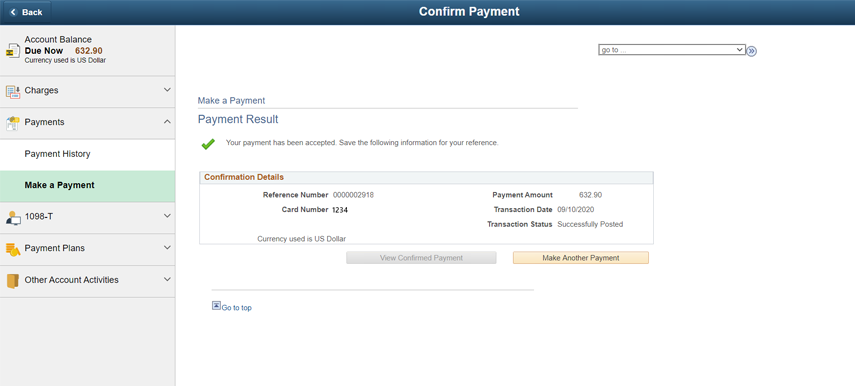Expand the 1098-T section chevron
Screen dimensions: 855x386
coord(167,216)
